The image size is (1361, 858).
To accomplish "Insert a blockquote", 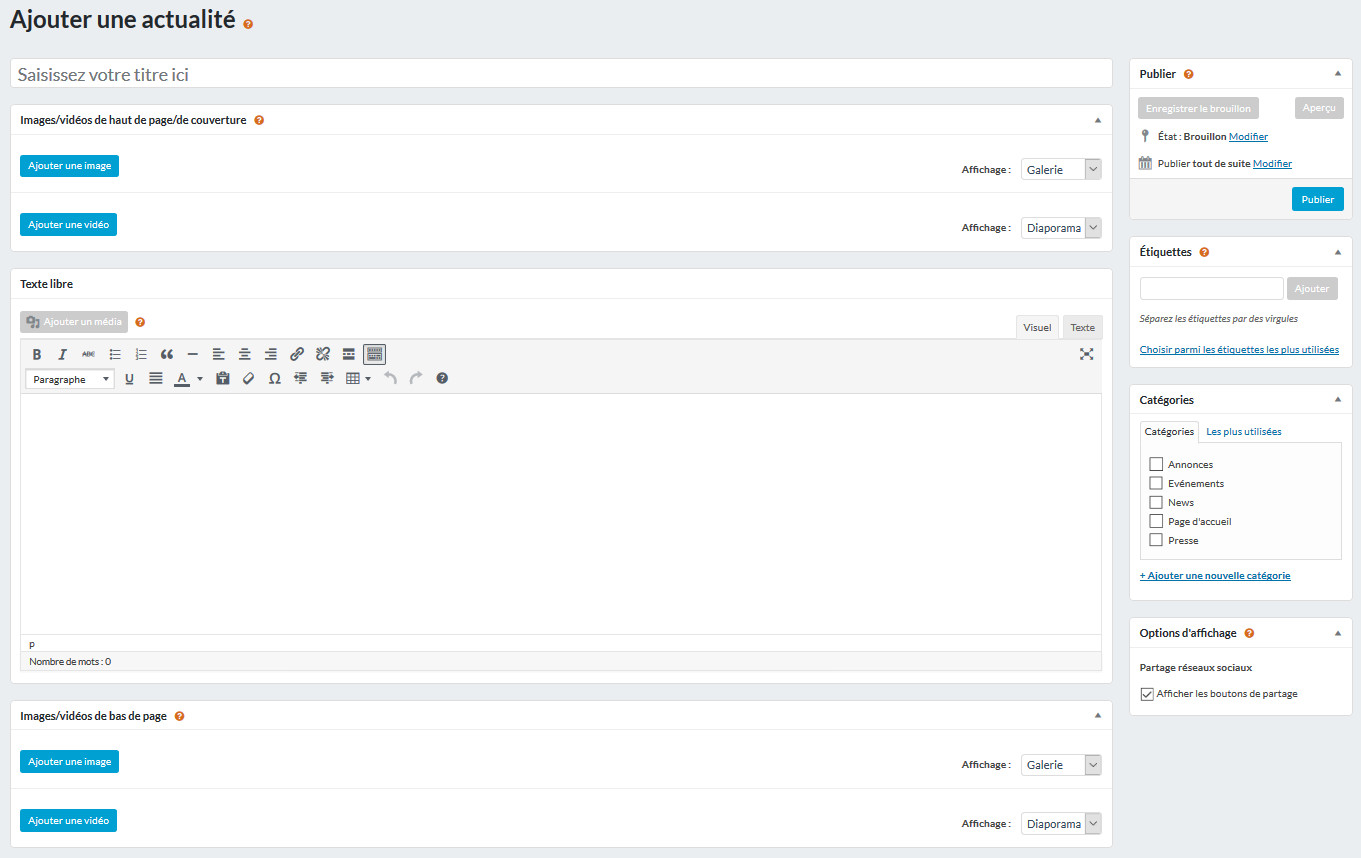I will pyautogui.click(x=167, y=354).
